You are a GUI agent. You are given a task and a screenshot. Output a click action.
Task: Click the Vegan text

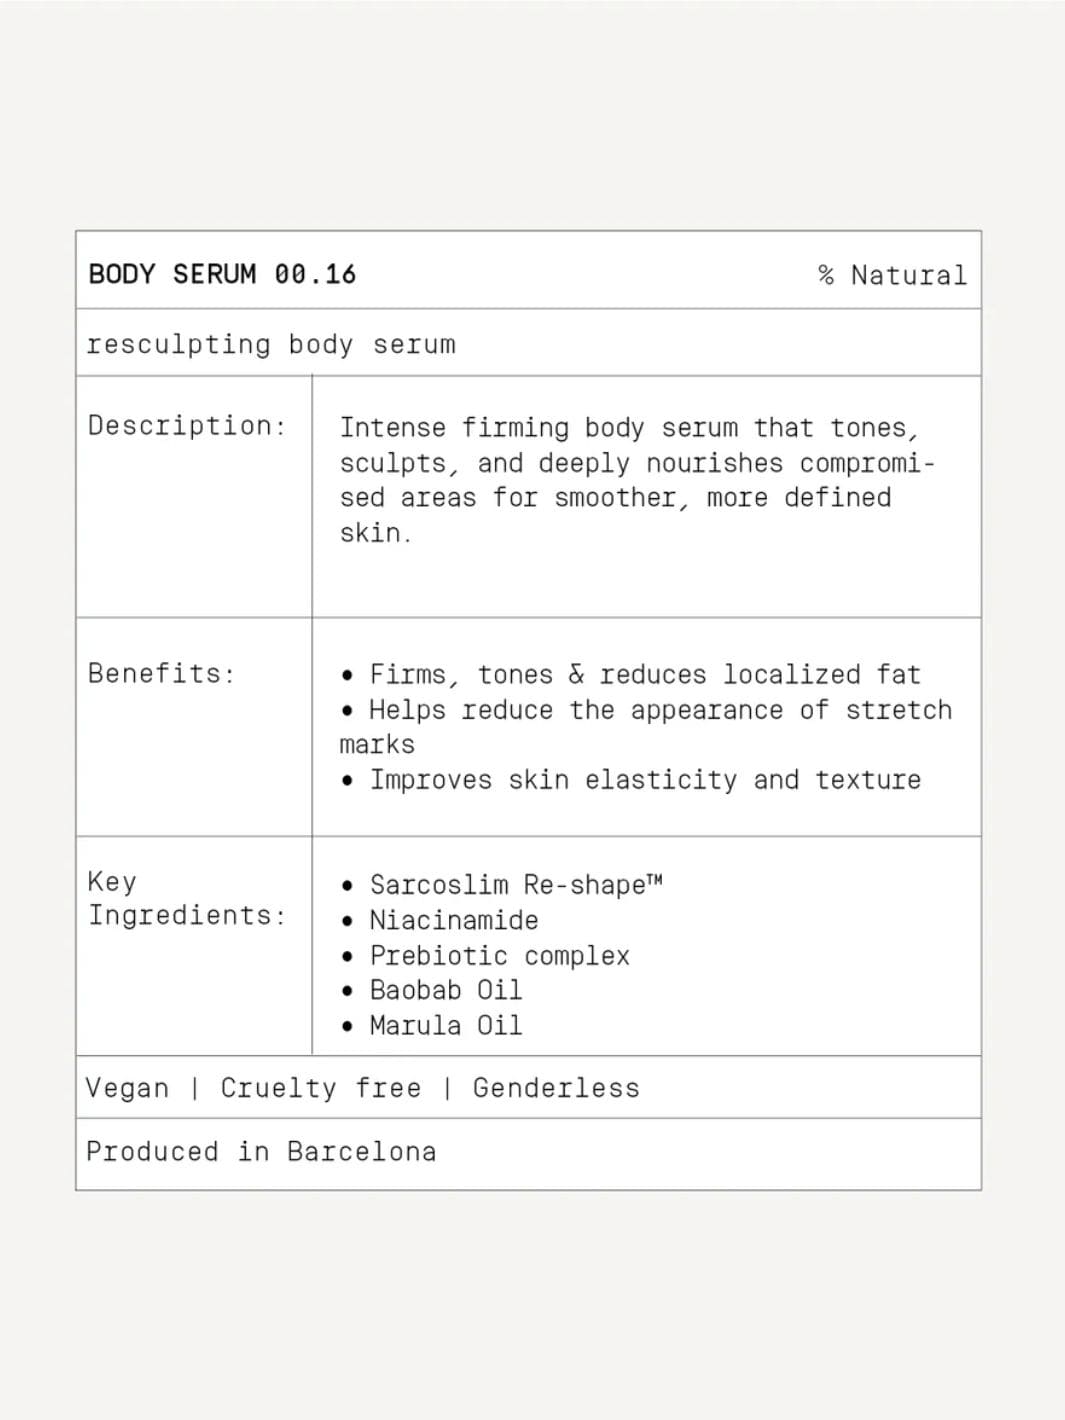(127, 1088)
